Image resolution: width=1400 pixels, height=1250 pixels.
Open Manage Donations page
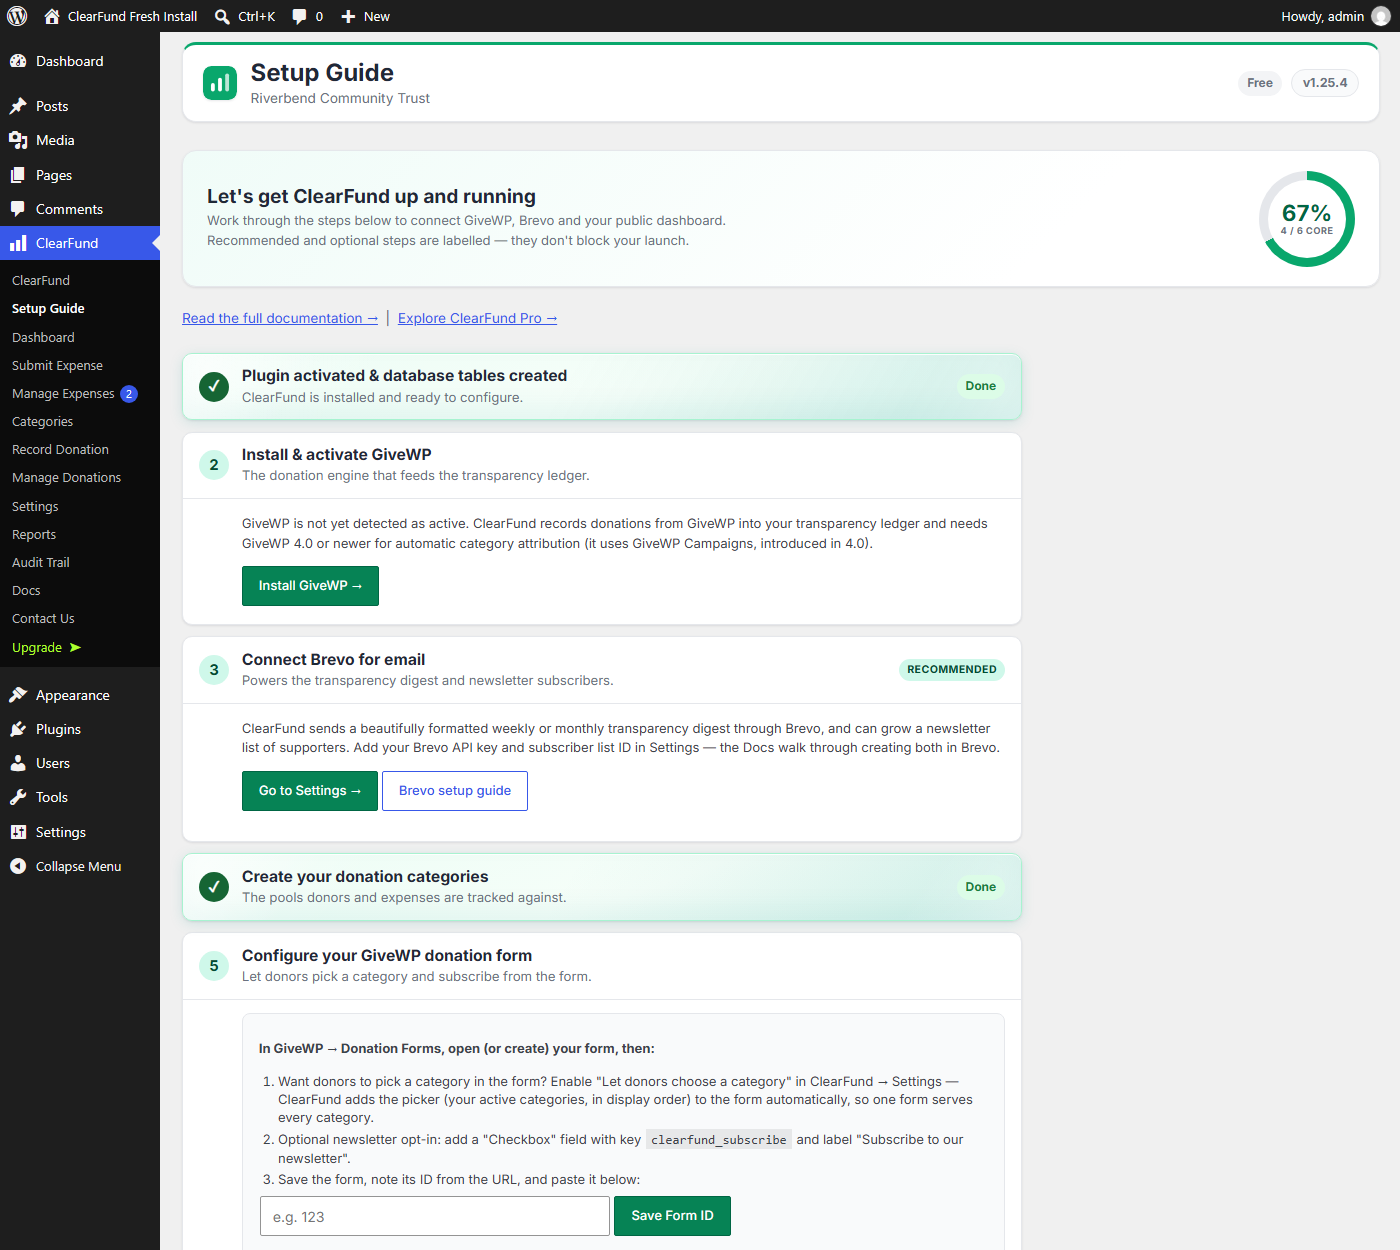click(x=66, y=478)
